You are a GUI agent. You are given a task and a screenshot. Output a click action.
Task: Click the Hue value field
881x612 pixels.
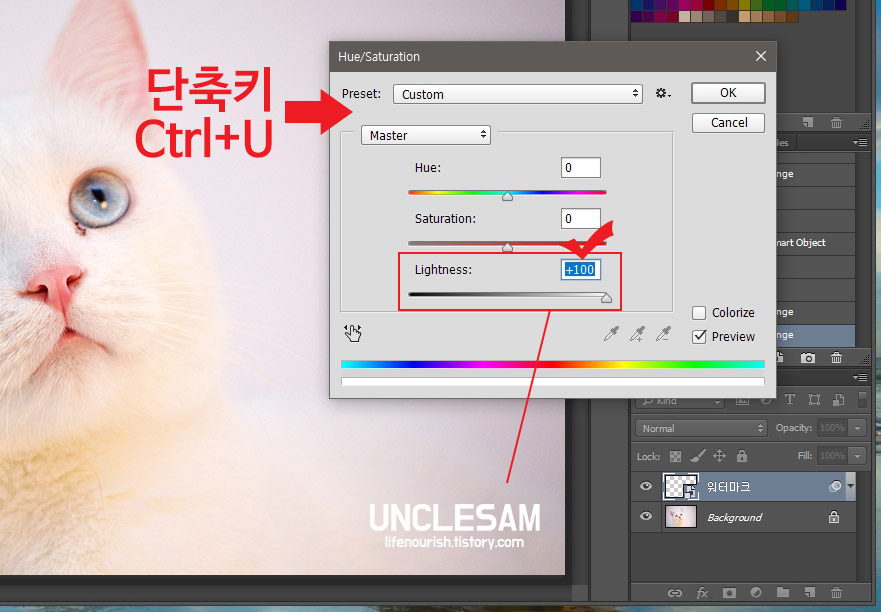point(580,167)
